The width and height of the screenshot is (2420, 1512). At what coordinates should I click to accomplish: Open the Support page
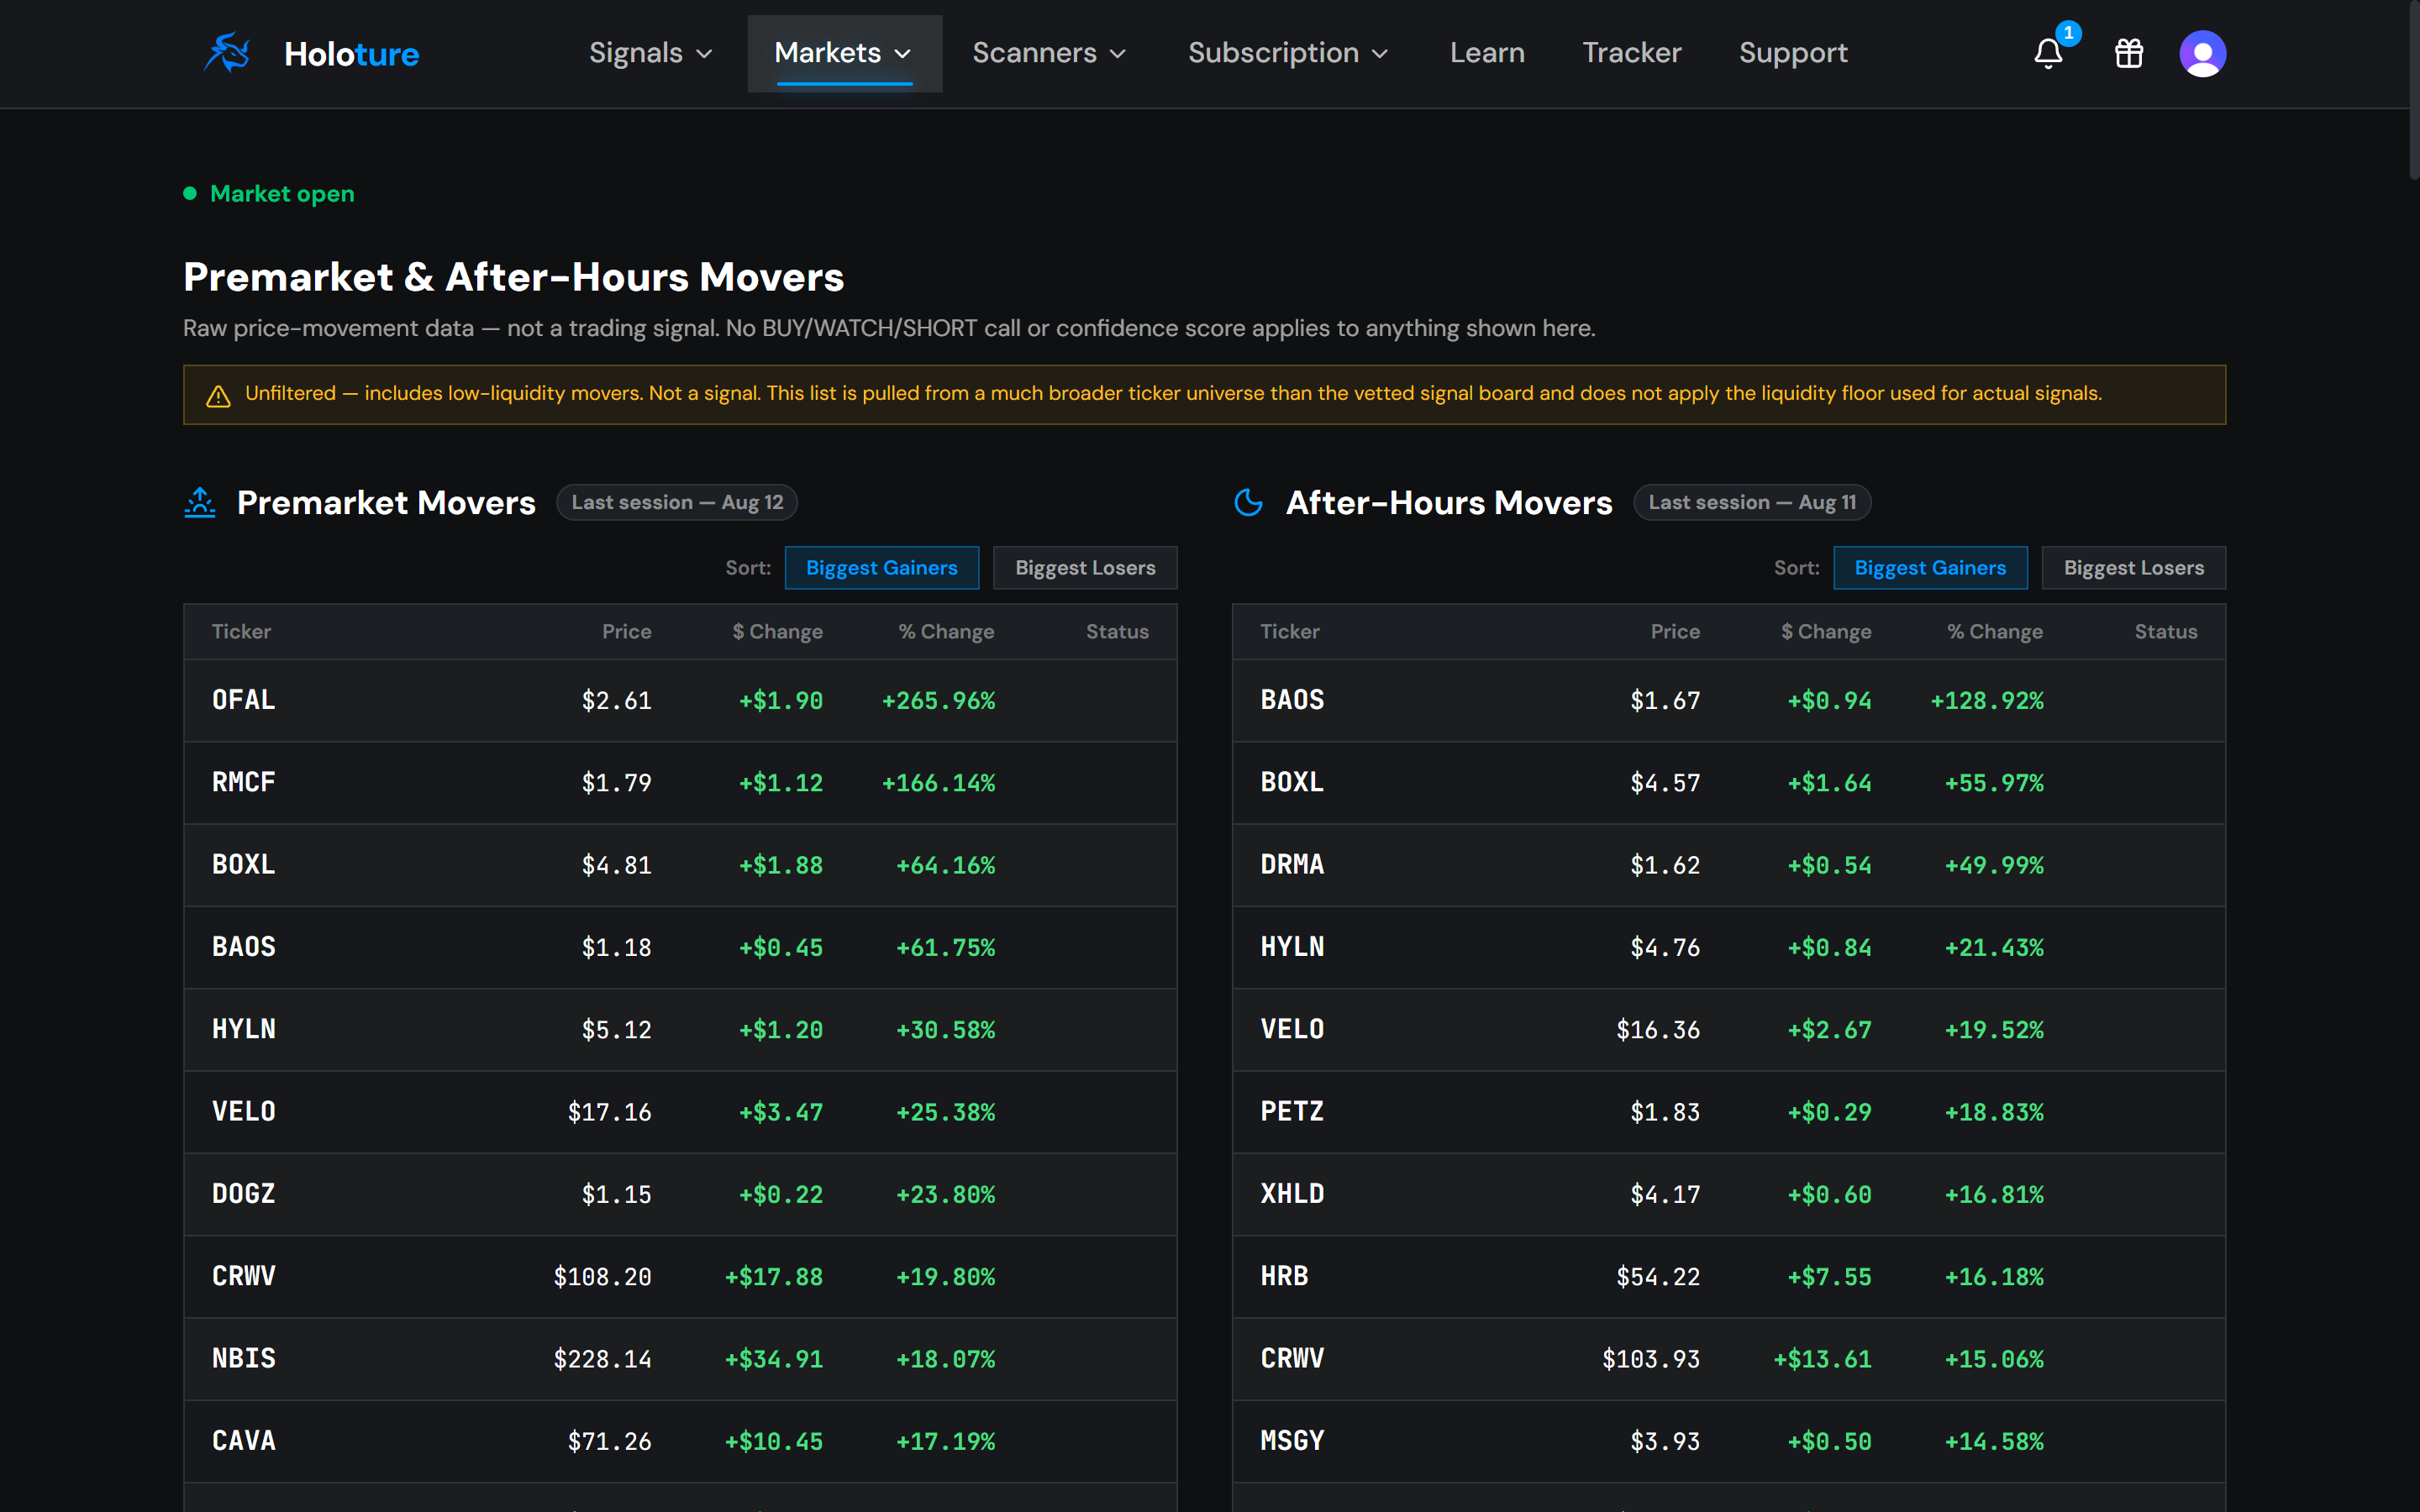coord(1793,53)
